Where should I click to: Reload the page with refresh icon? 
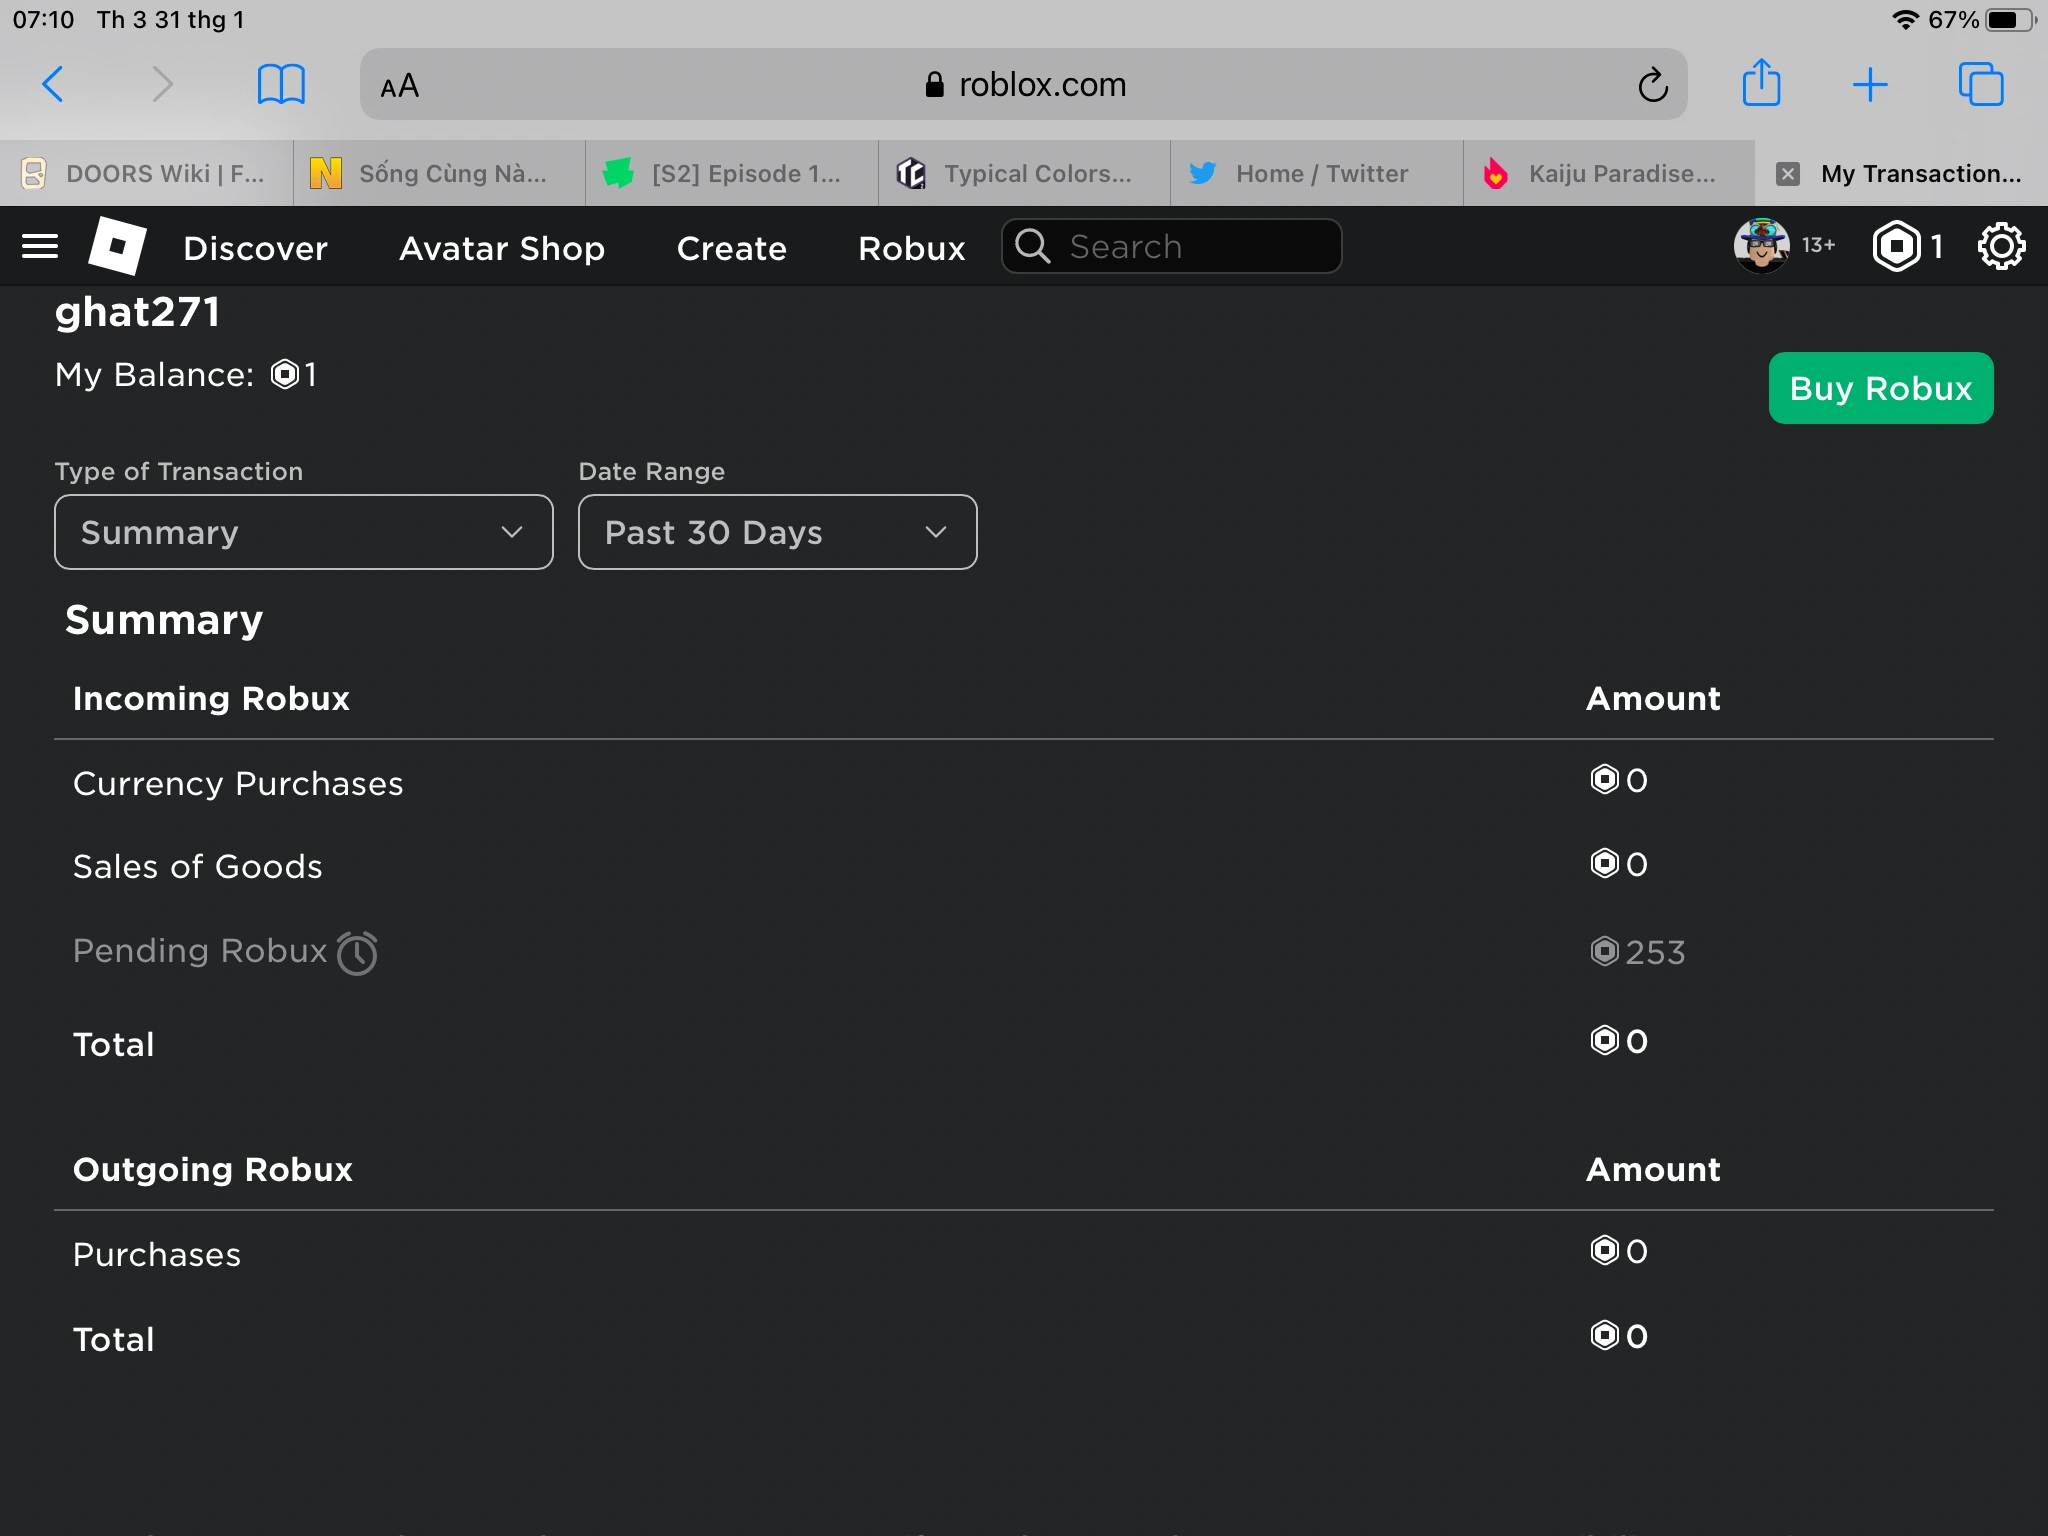[x=1652, y=85]
